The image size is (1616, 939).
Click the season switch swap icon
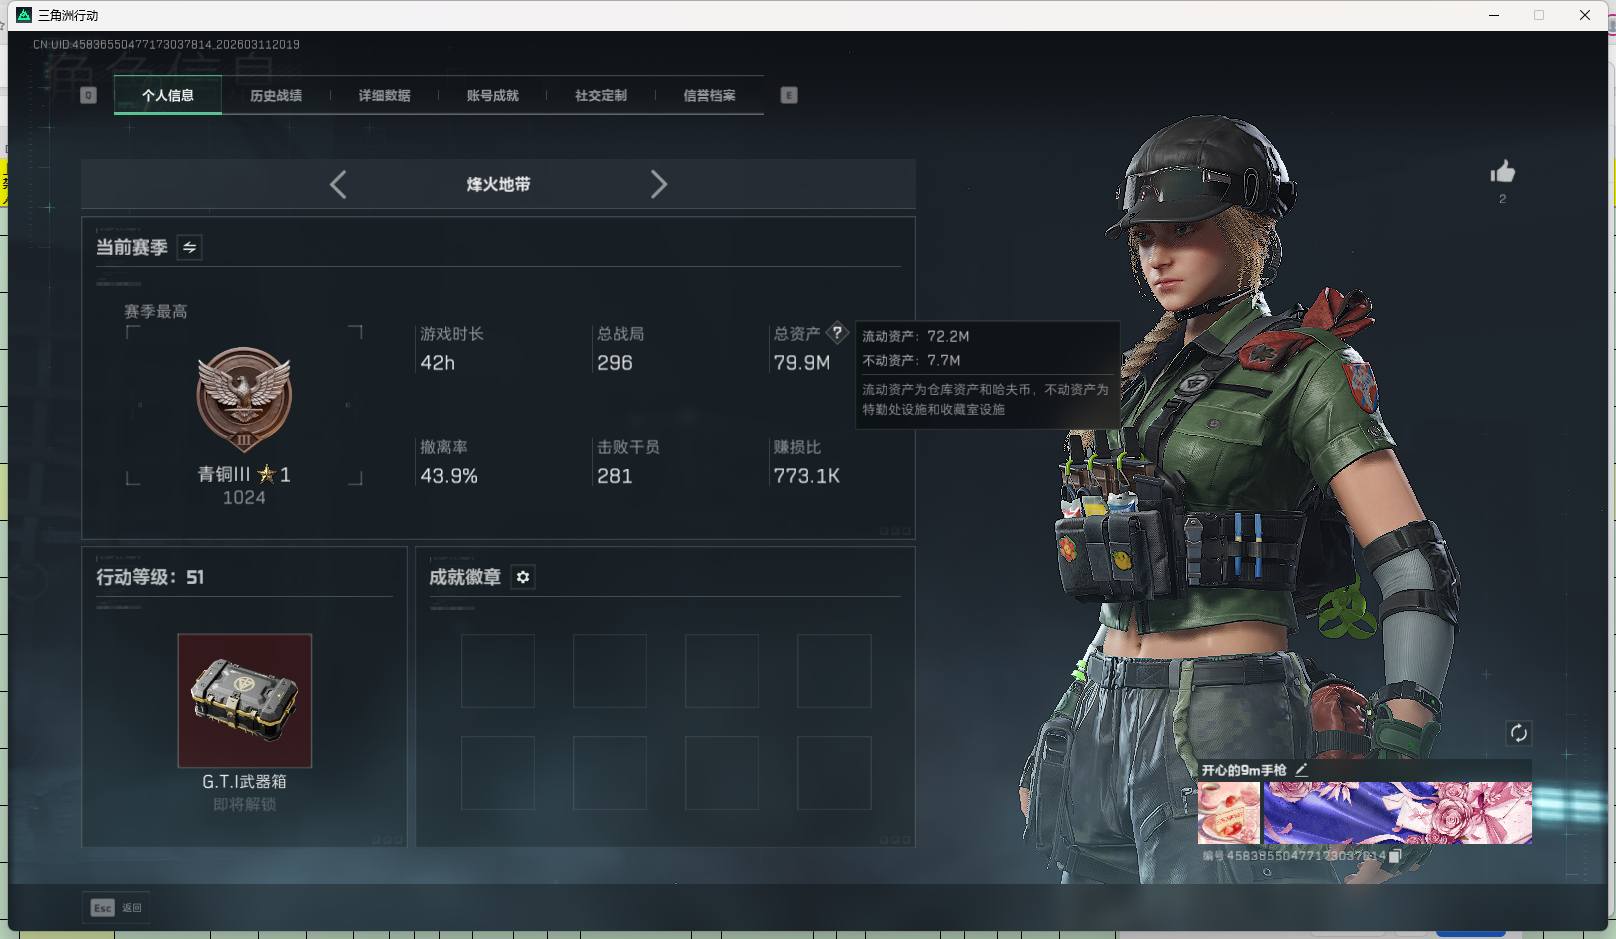pos(189,247)
